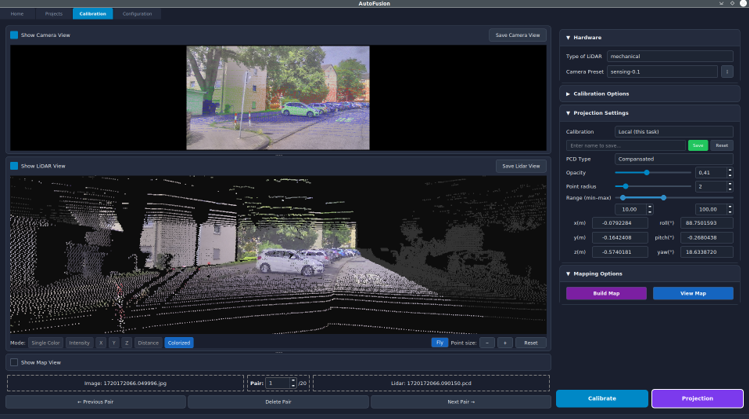Advance to Next Pair arrow button
This screenshot has width=749, height=419.
point(460,401)
